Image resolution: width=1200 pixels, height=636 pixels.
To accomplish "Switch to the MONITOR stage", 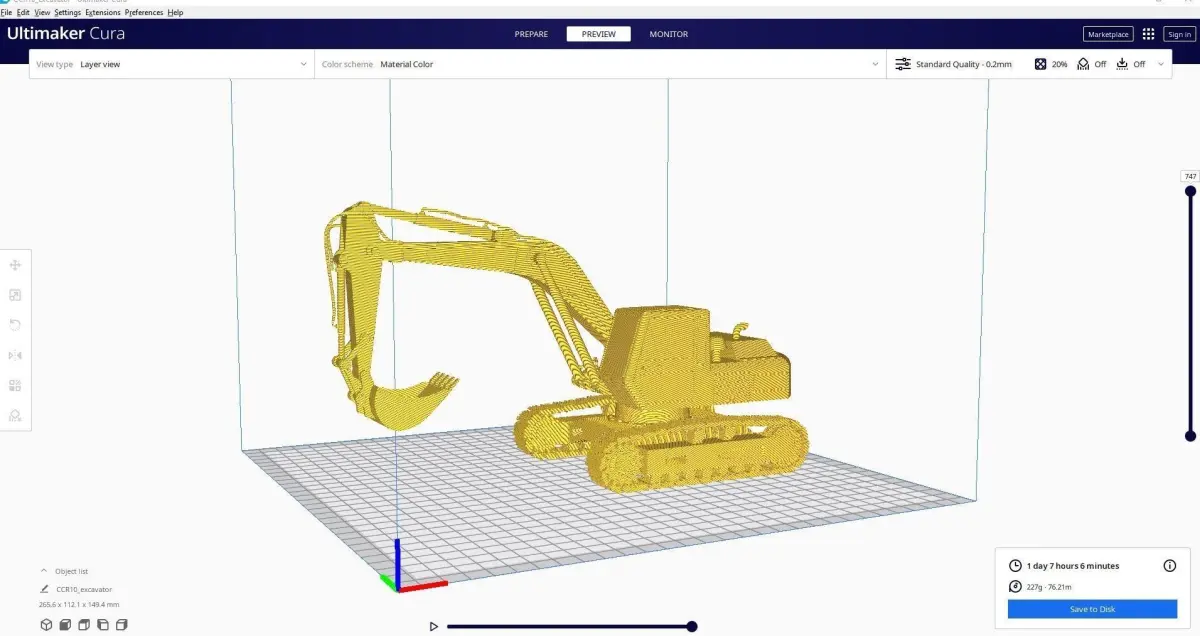I will (668, 34).
